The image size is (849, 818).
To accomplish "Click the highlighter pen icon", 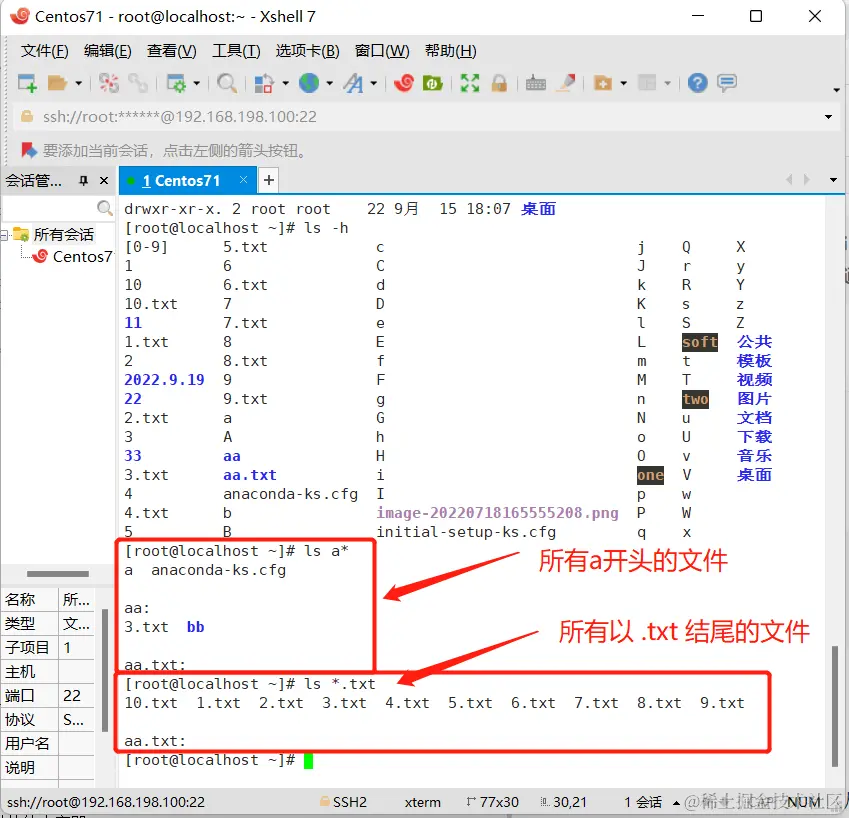I will coord(566,82).
